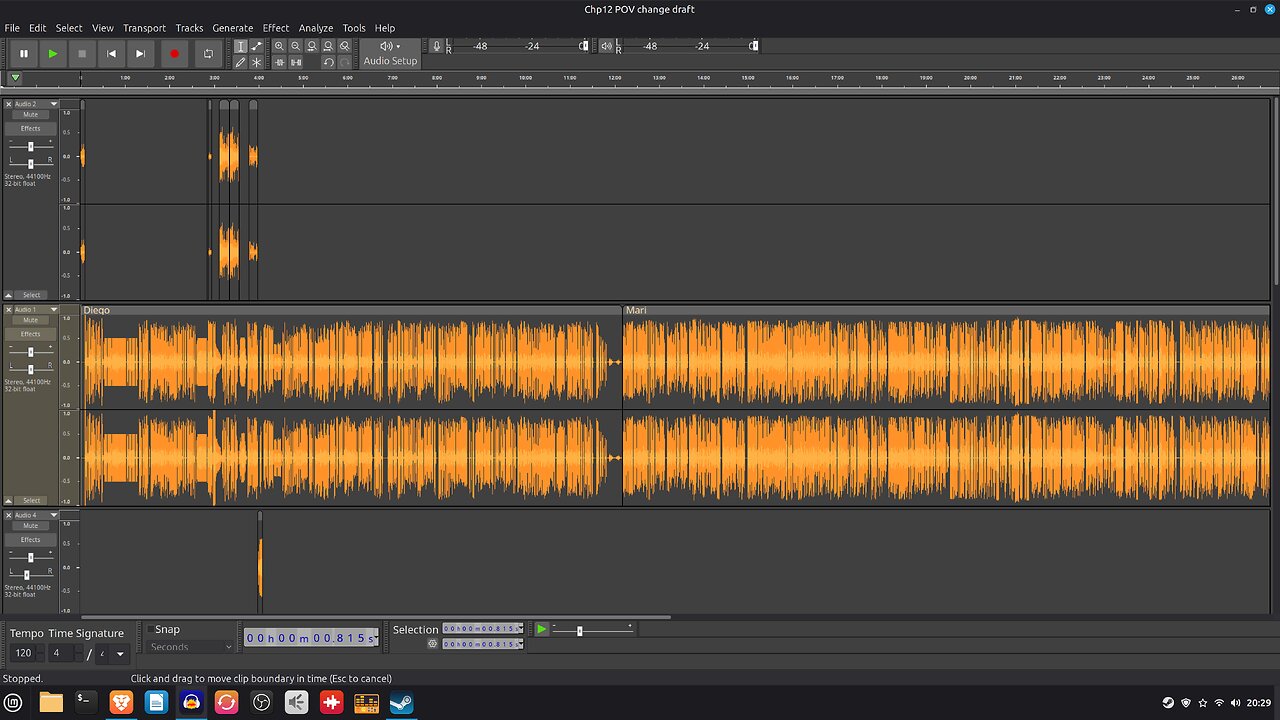Viewport: 1280px width, 720px height.
Task: Click the Undo arrow icon
Action: tap(328, 62)
